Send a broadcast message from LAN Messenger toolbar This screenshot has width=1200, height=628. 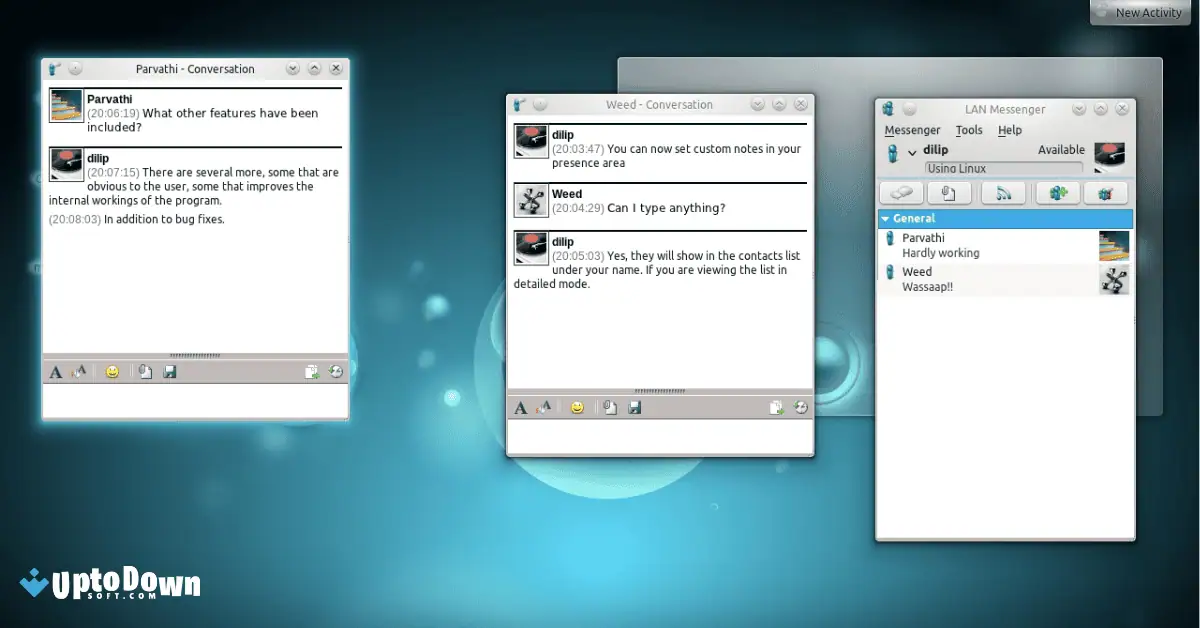pyautogui.click(x=1004, y=192)
